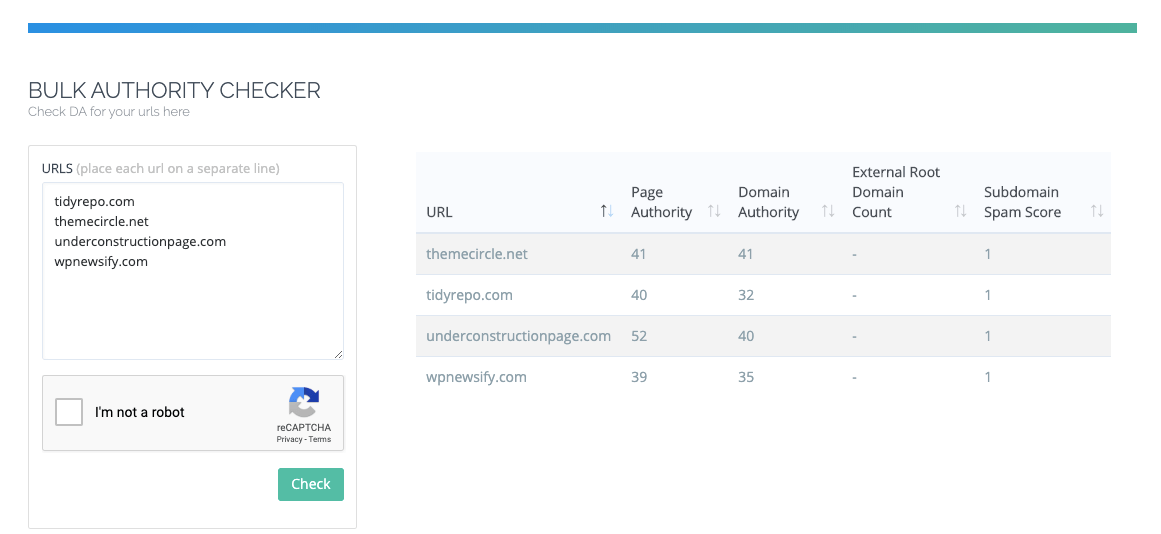Open reCAPTCHA Terms link
Image resolution: width=1161 pixels, height=534 pixels.
click(320, 439)
